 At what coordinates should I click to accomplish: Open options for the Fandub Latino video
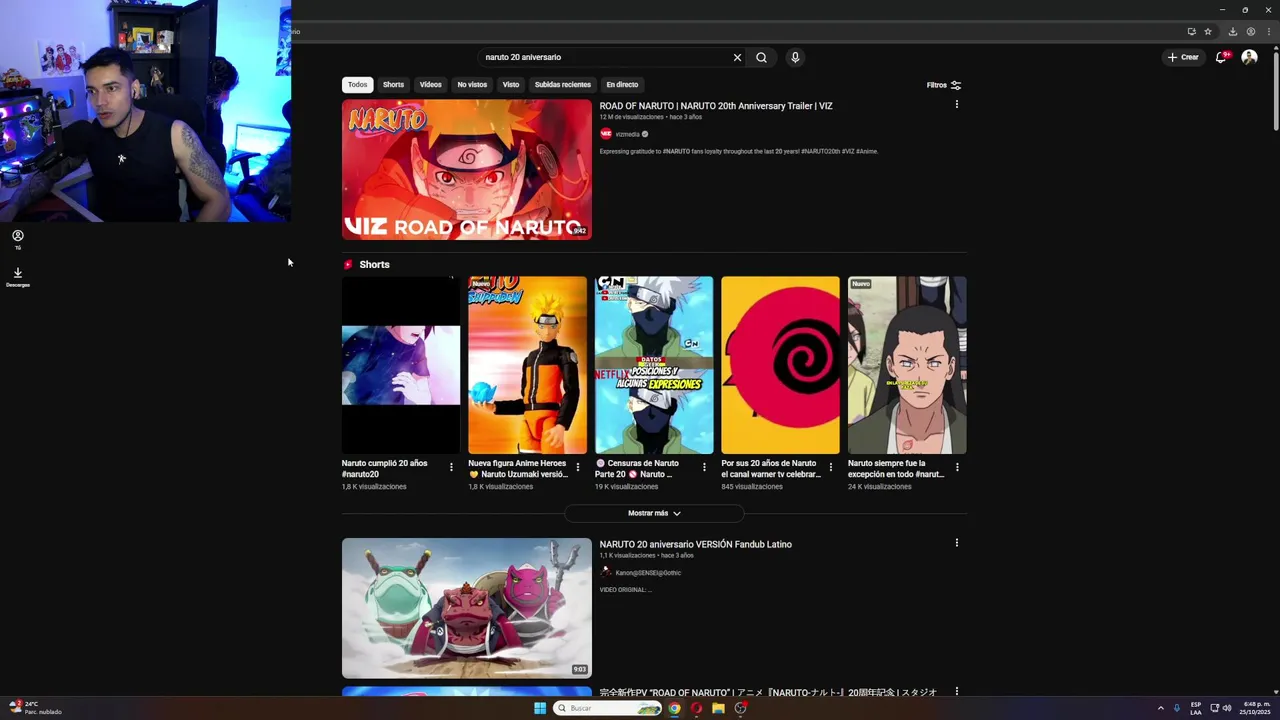956,543
